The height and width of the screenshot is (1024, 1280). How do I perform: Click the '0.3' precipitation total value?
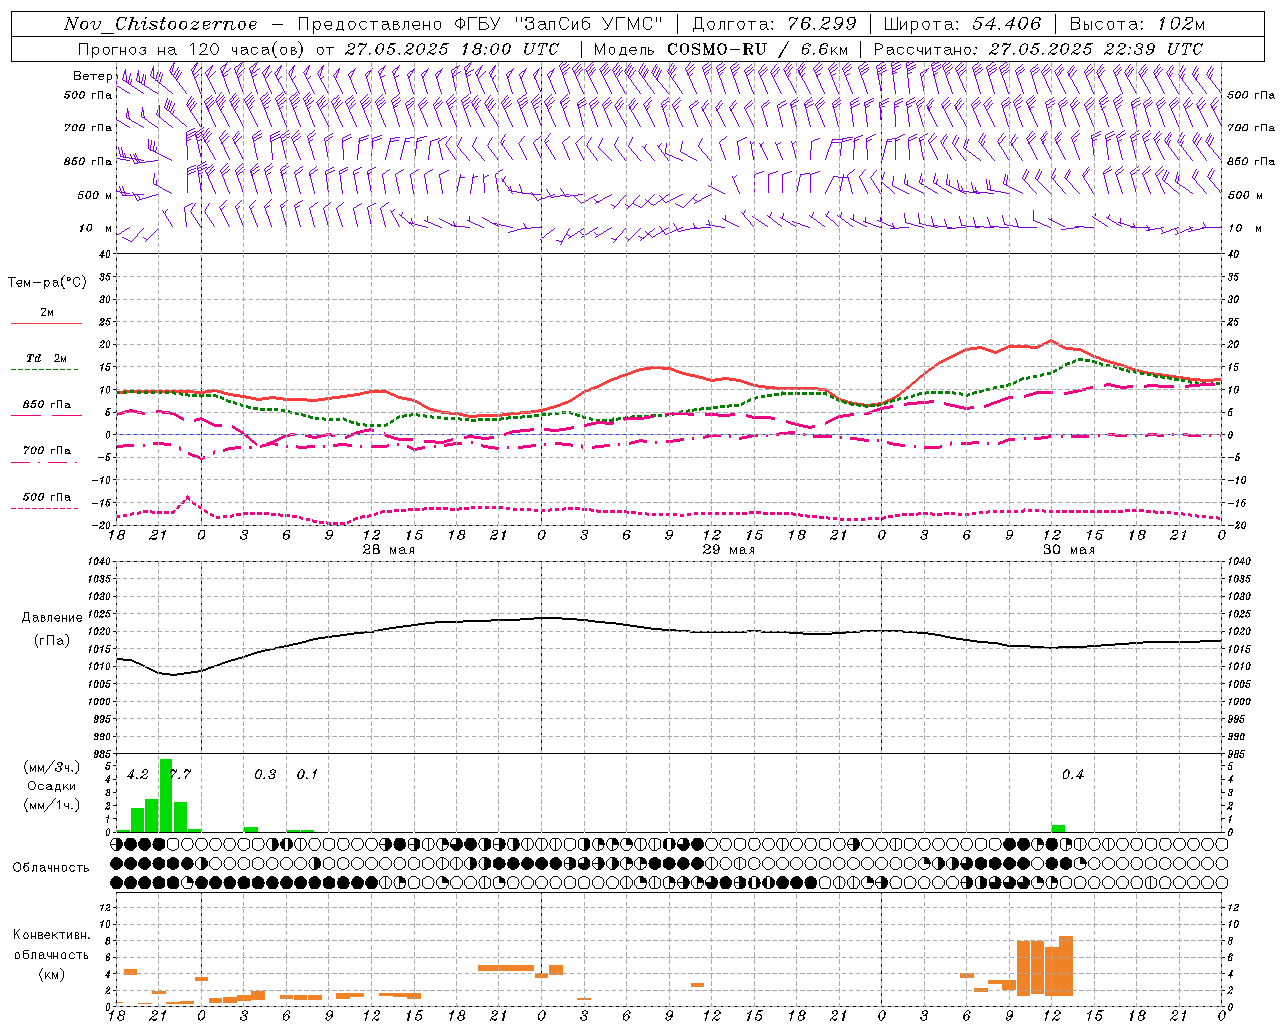(x=265, y=775)
